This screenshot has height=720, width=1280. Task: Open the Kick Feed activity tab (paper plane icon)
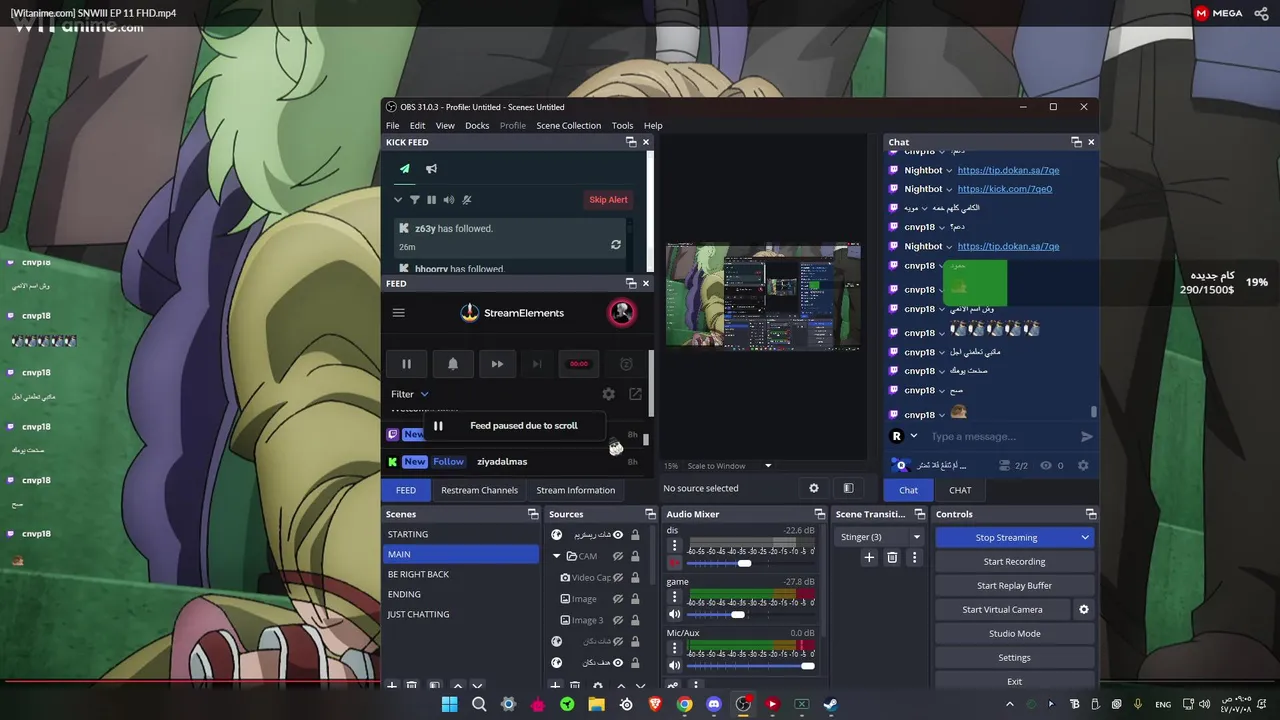pos(405,169)
